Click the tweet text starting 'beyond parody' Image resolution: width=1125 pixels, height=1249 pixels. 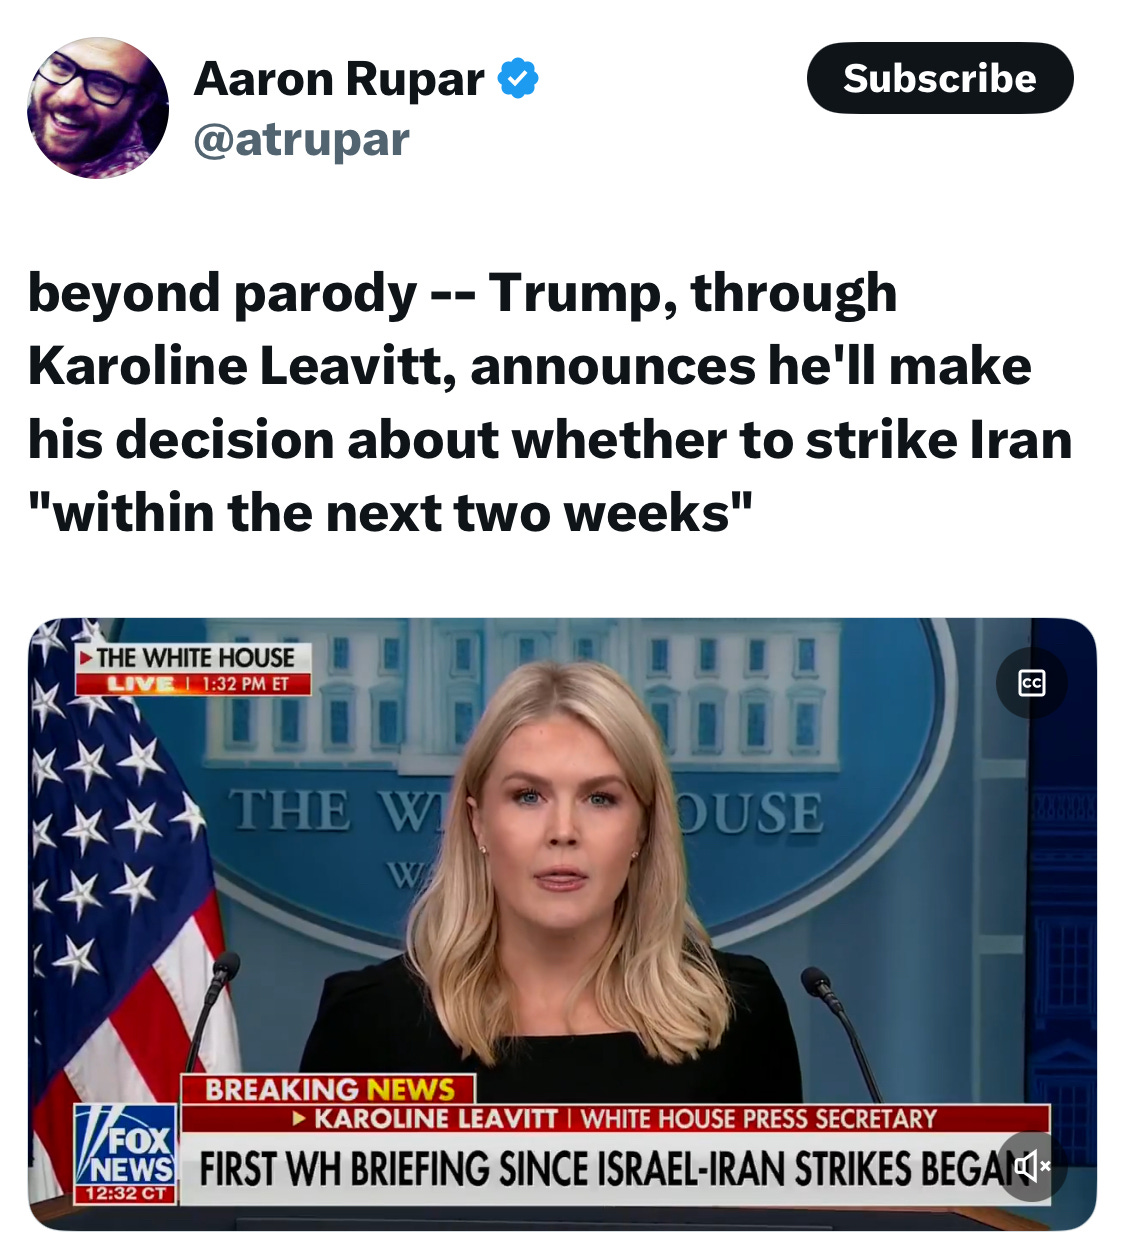(x=550, y=402)
